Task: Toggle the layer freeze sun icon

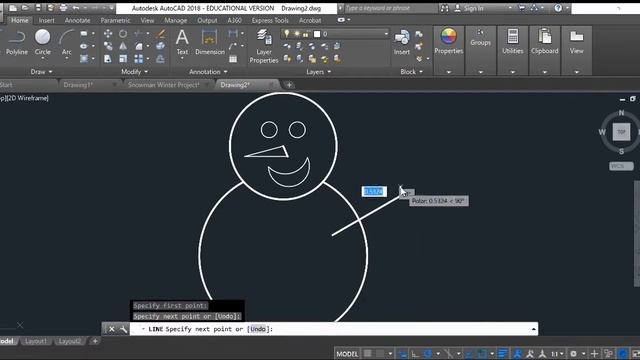Action: coord(296,34)
